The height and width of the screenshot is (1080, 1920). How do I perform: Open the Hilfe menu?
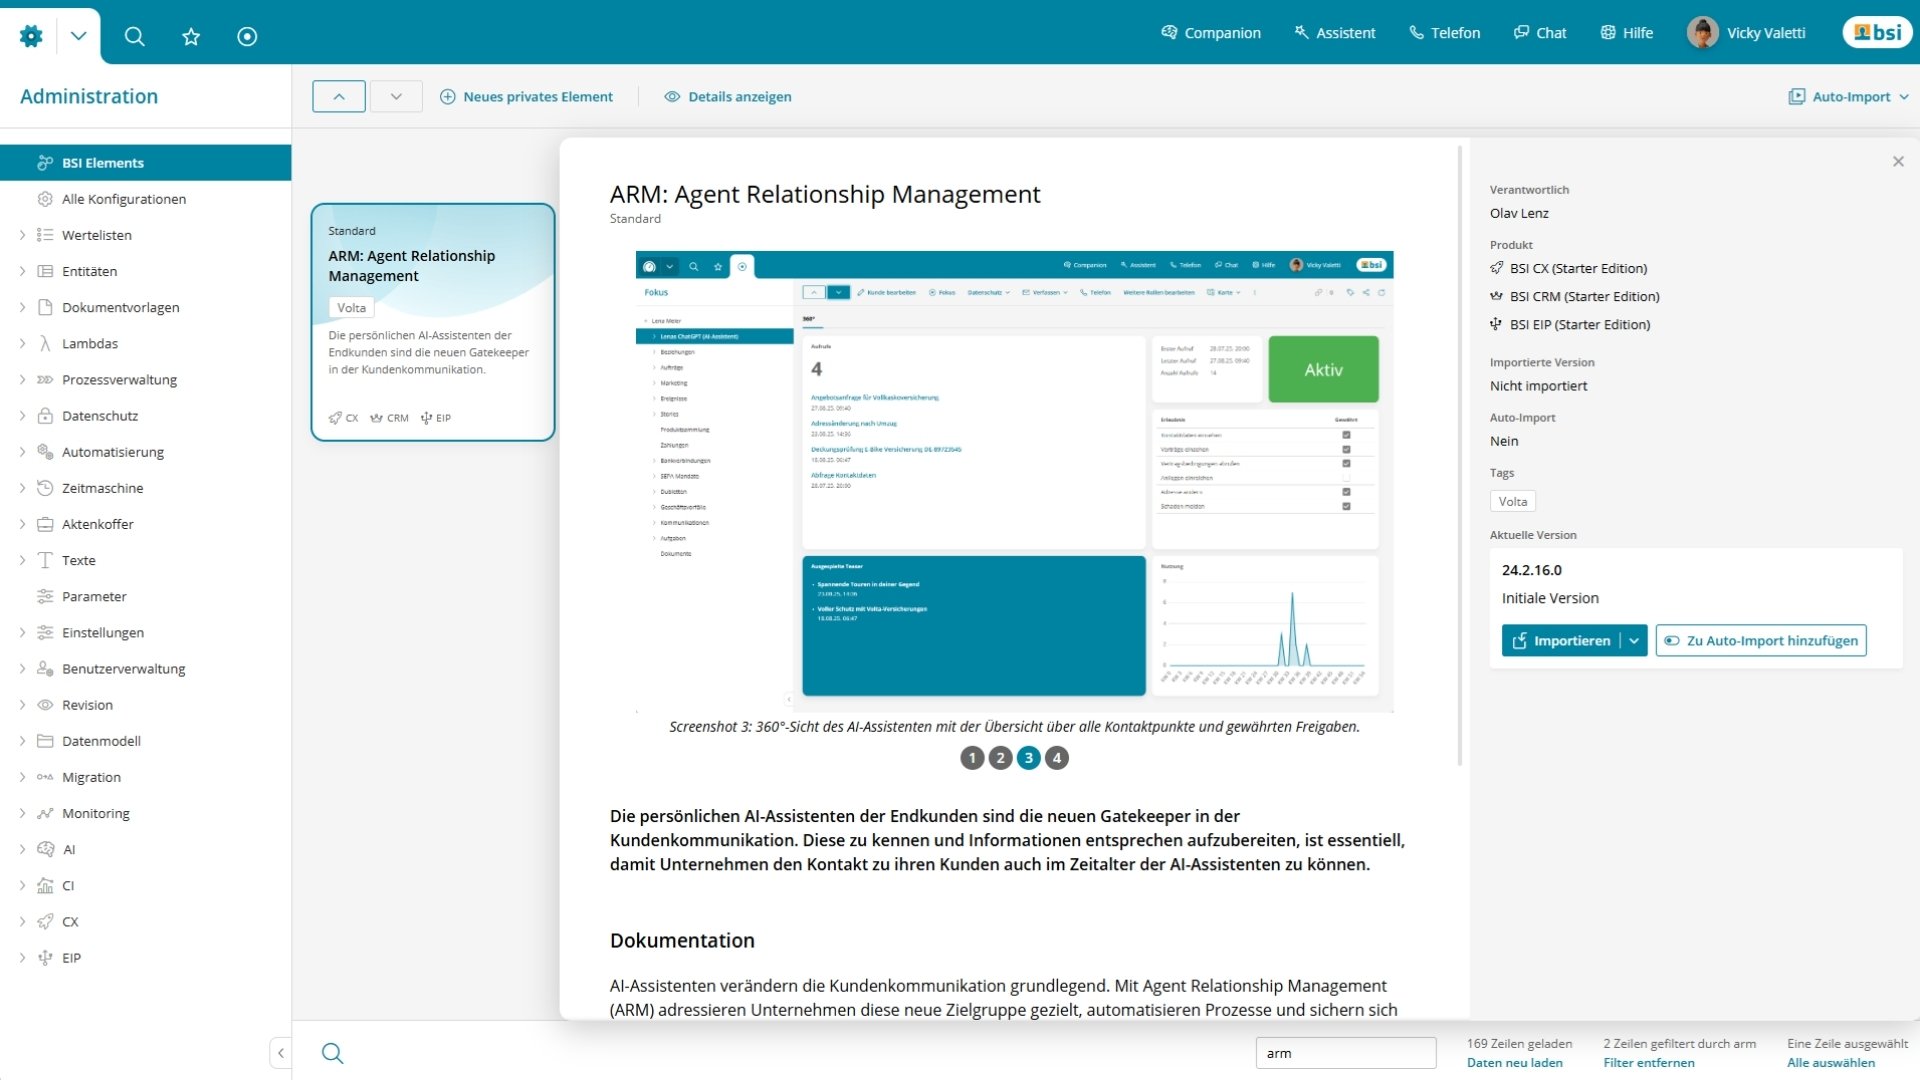tap(1626, 32)
